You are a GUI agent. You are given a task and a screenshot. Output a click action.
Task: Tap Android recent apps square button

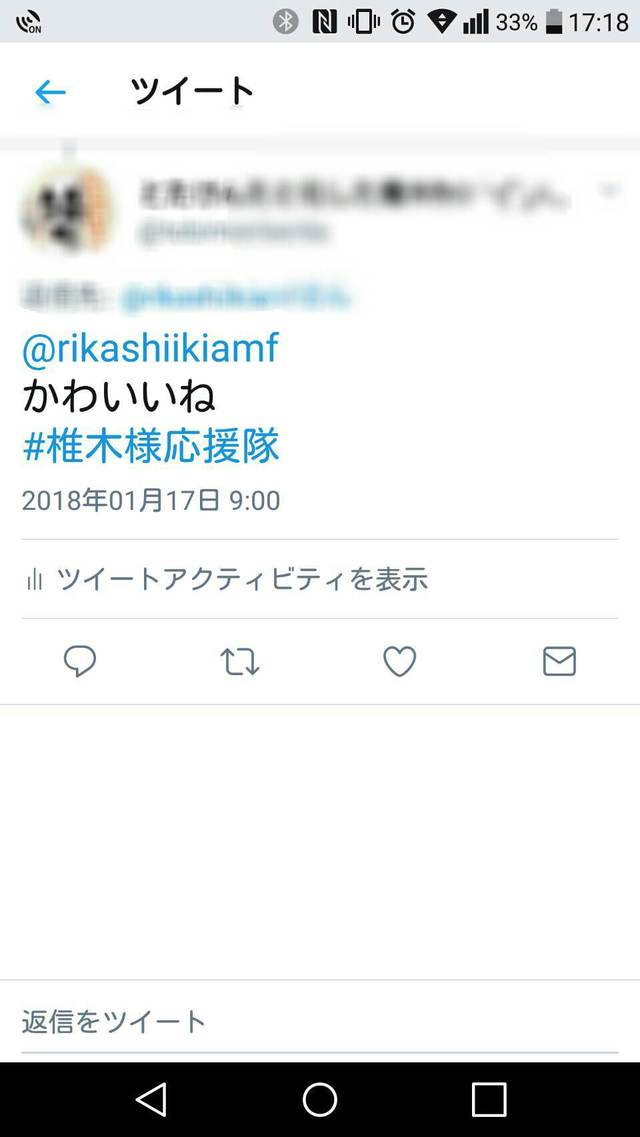(x=489, y=1099)
